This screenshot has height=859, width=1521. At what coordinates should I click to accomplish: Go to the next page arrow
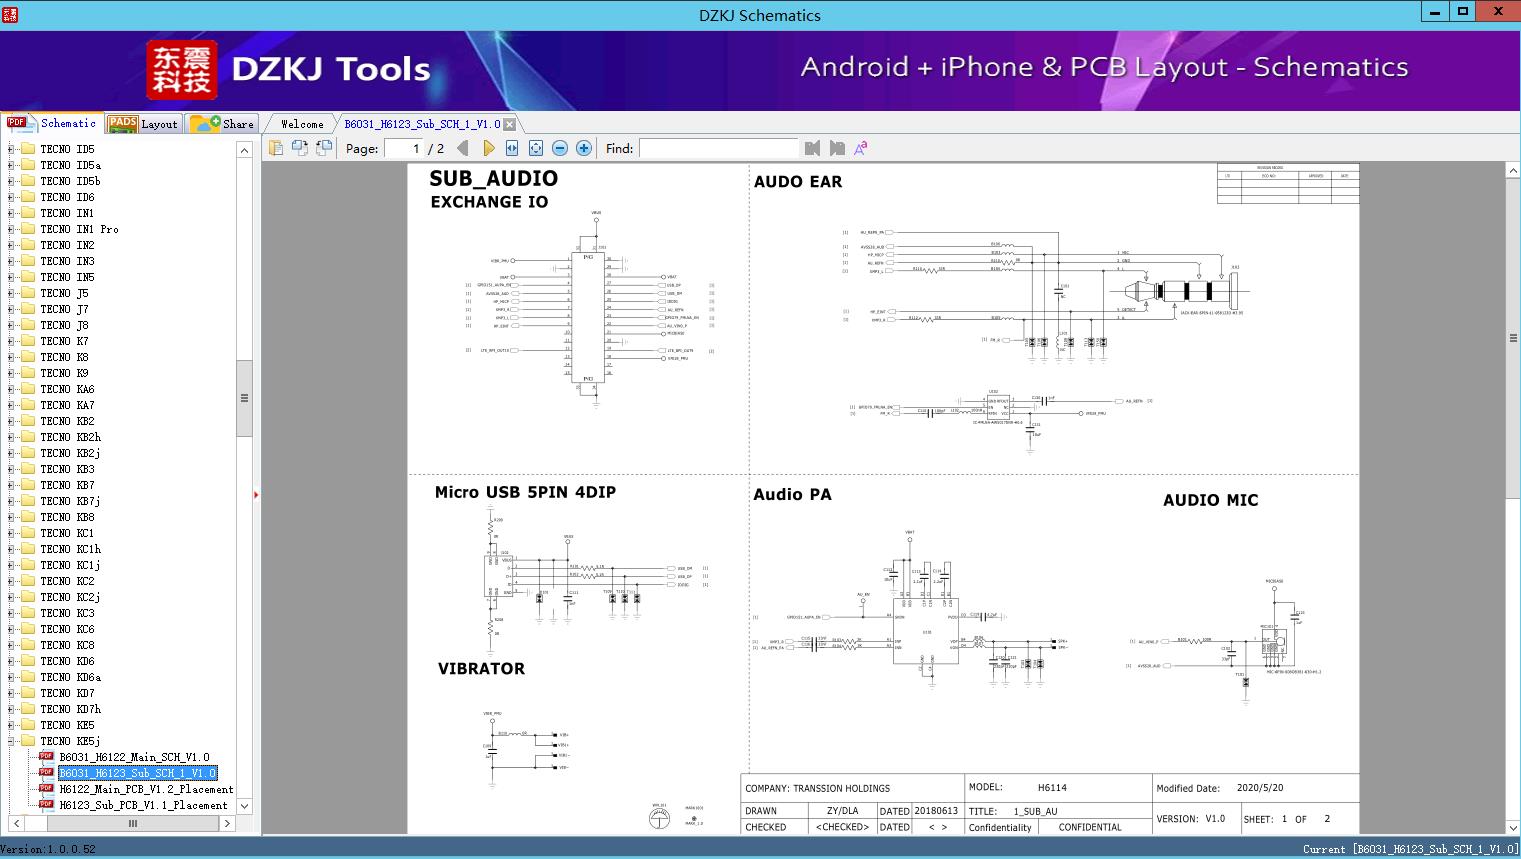[x=488, y=148]
